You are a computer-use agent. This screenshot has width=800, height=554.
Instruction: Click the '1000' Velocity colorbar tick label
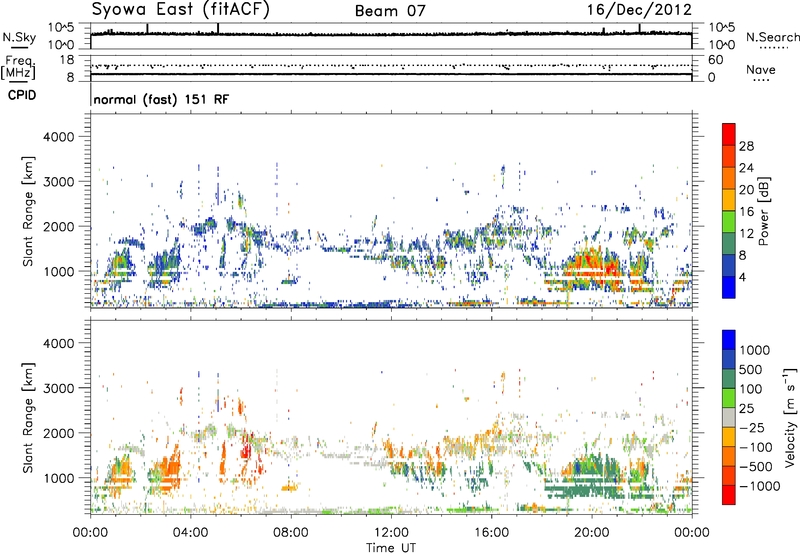pyautogui.click(x=754, y=350)
